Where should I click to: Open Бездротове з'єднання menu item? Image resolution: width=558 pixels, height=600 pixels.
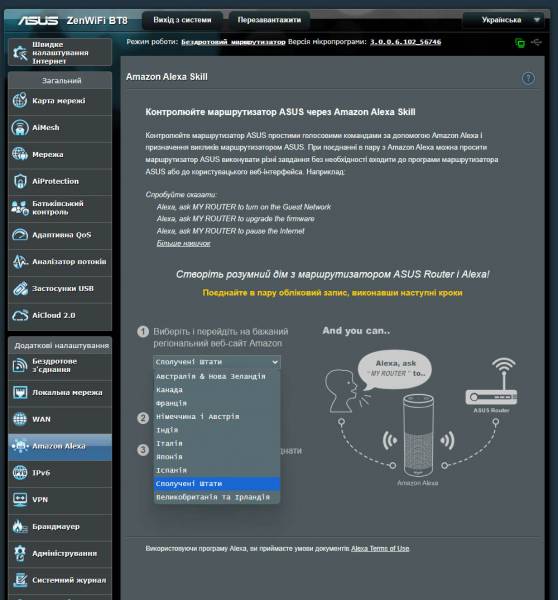(60, 365)
